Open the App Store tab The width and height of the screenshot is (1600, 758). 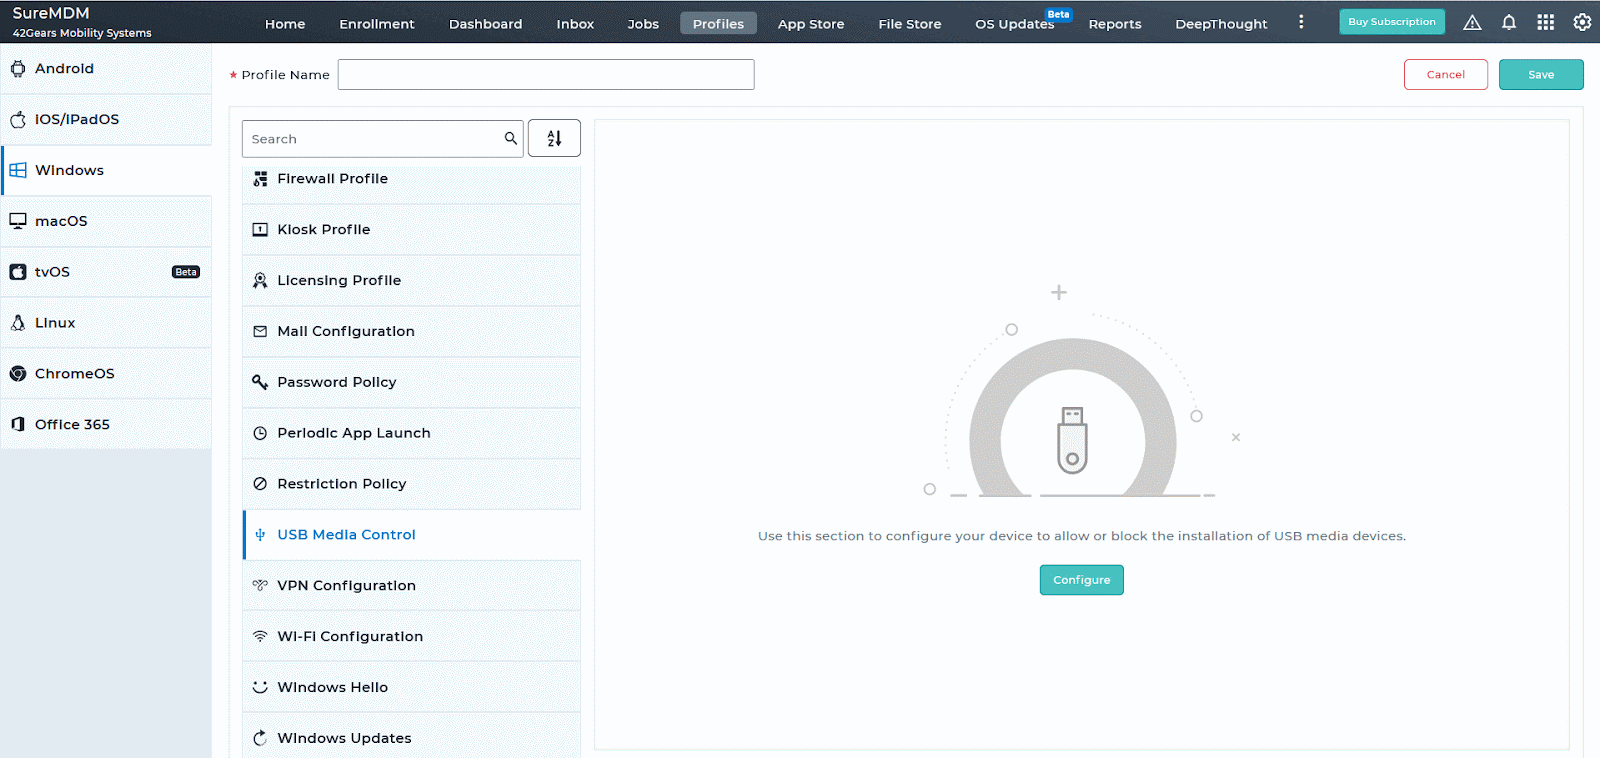tap(811, 24)
